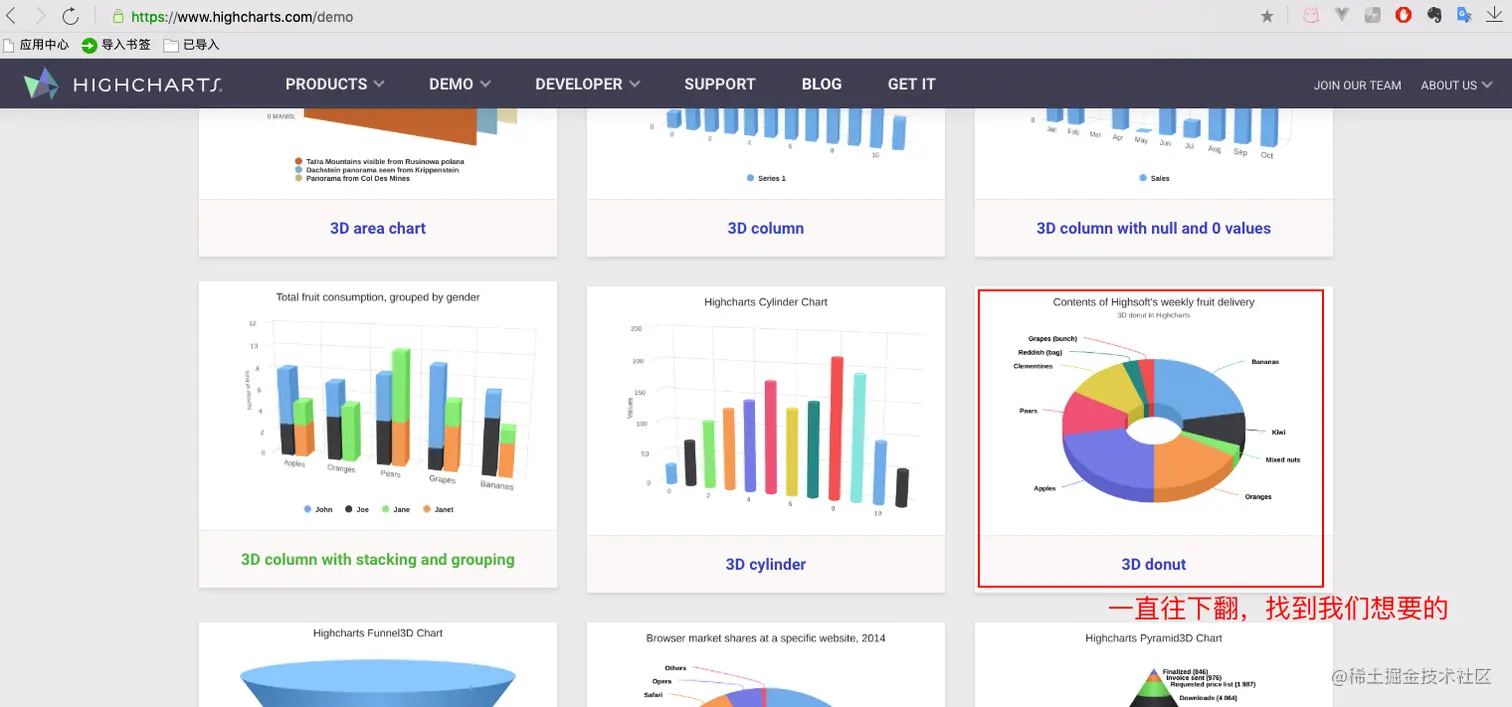Viewport: 1512px width, 707px height.
Task: Open the browser downloads arrow icon
Action: tap(1494, 15)
